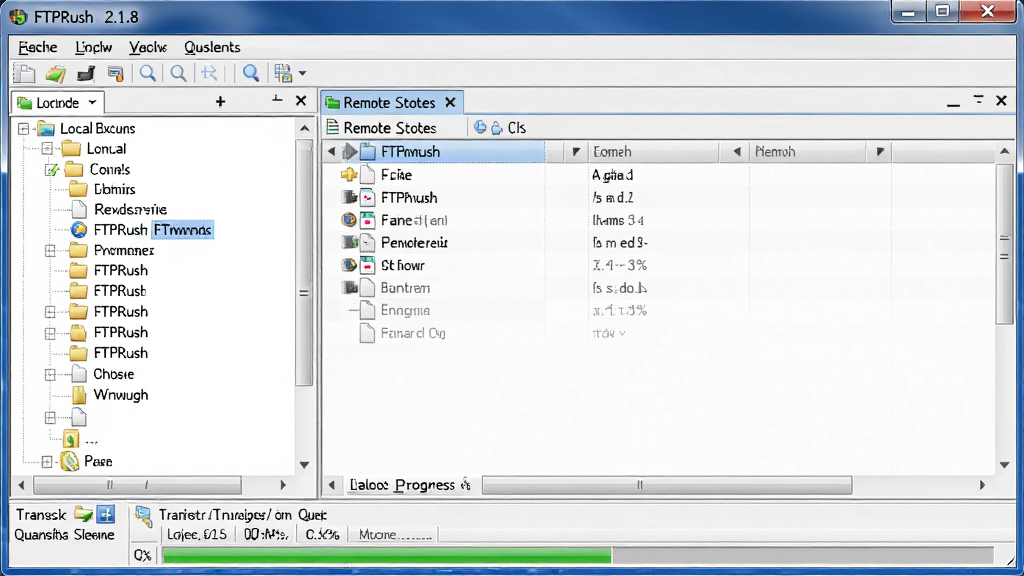This screenshot has height=576, width=1024.
Task: Click the green transfer progress bar
Action: click(x=387, y=556)
